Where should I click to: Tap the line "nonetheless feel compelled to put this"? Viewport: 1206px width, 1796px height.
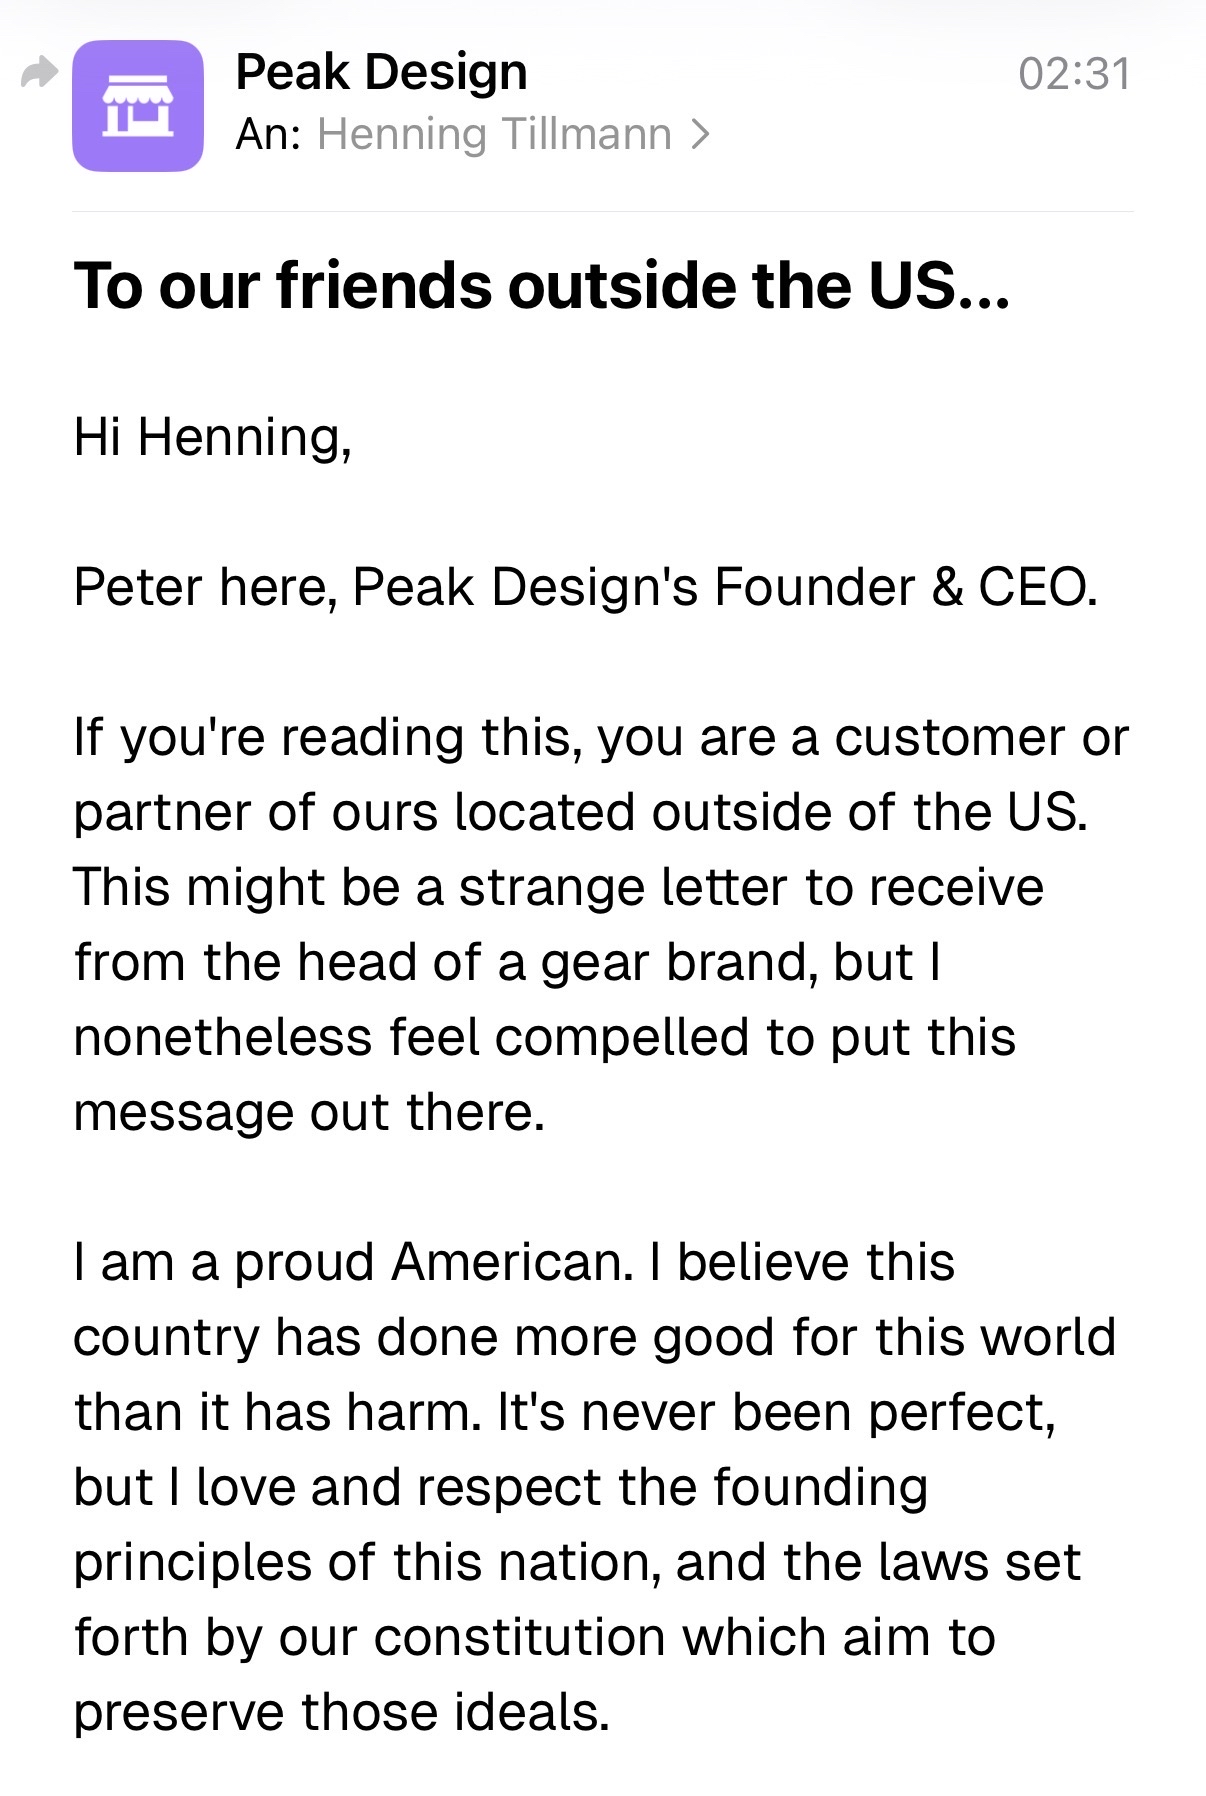click(544, 1037)
